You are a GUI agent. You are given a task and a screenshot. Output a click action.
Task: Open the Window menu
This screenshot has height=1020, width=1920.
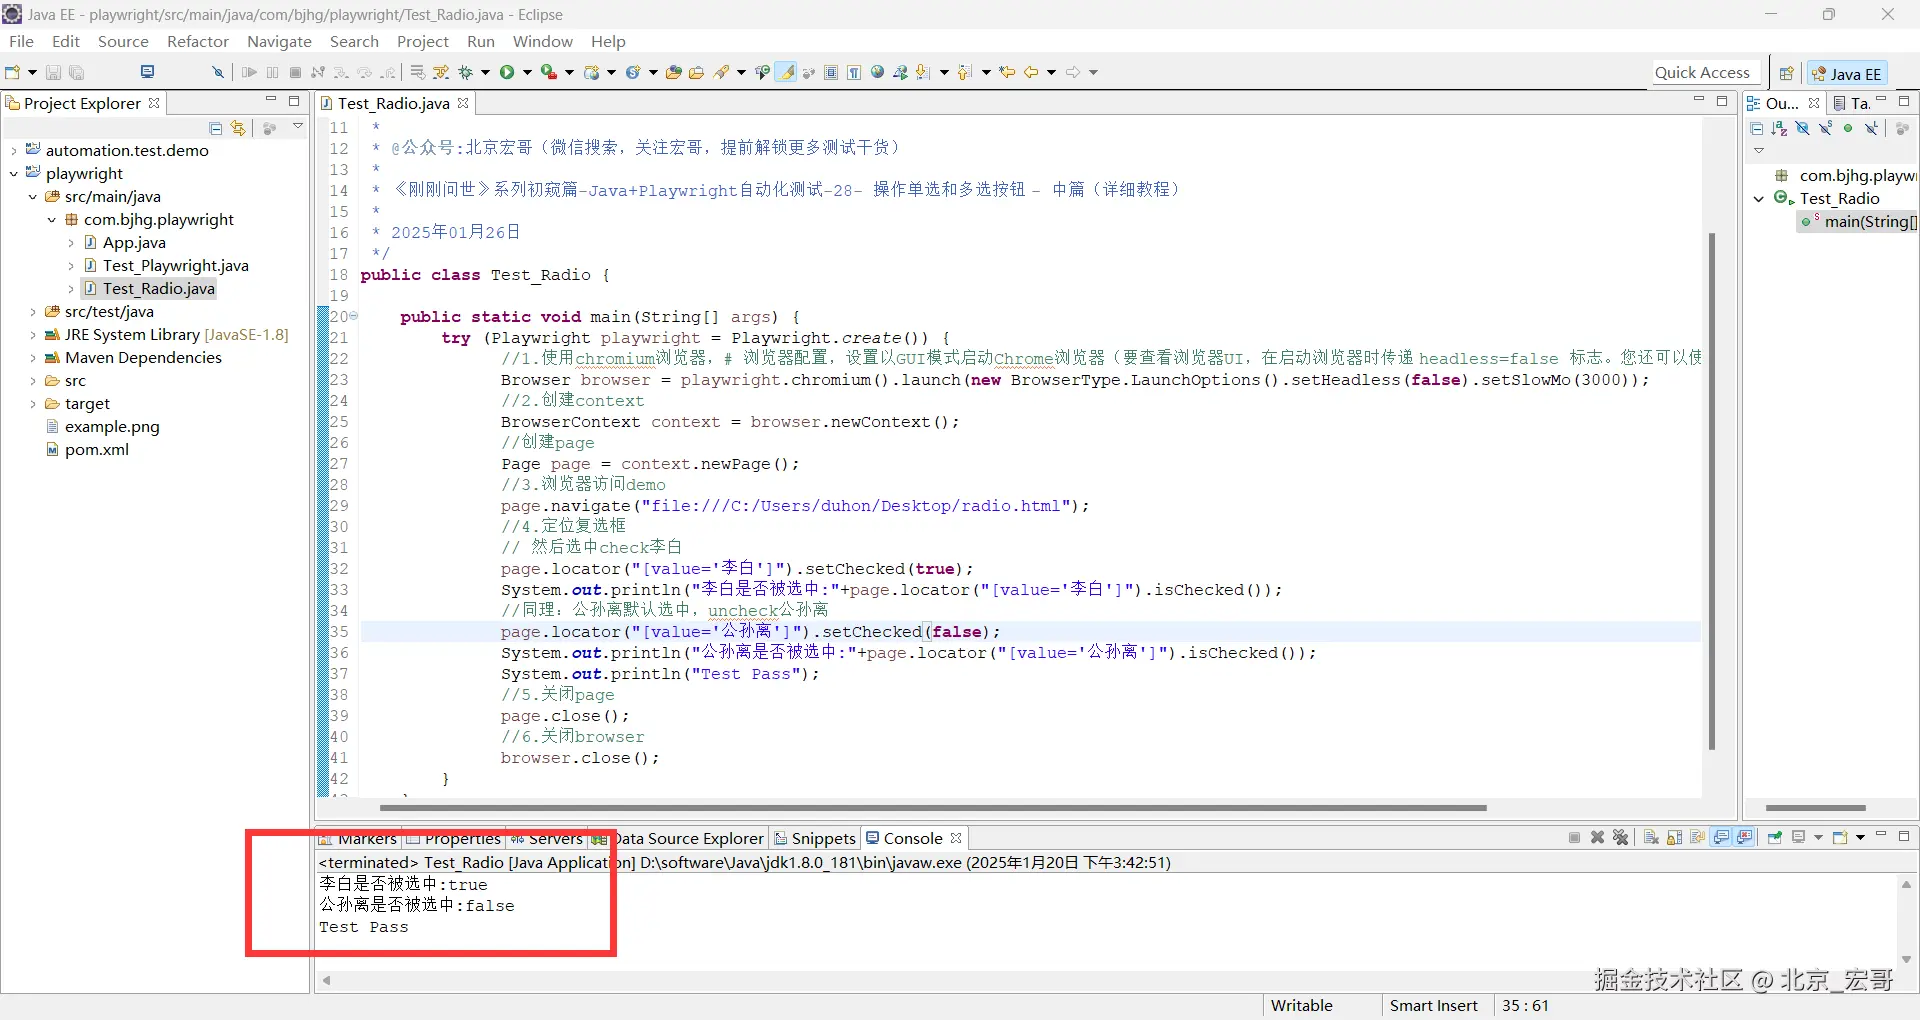tap(543, 41)
